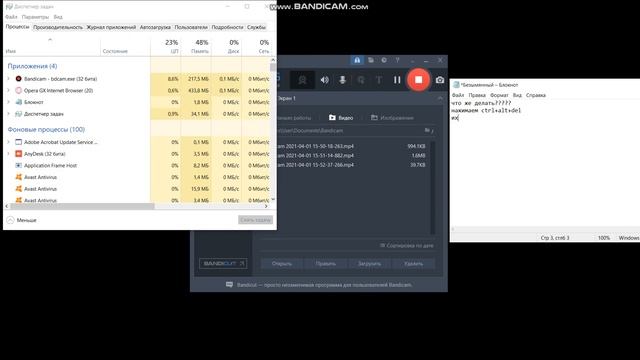Open the output folder icon in Bandicam title bar
Image resolution: width=640 pixels, height=360 pixels.
(x=371, y=60)
